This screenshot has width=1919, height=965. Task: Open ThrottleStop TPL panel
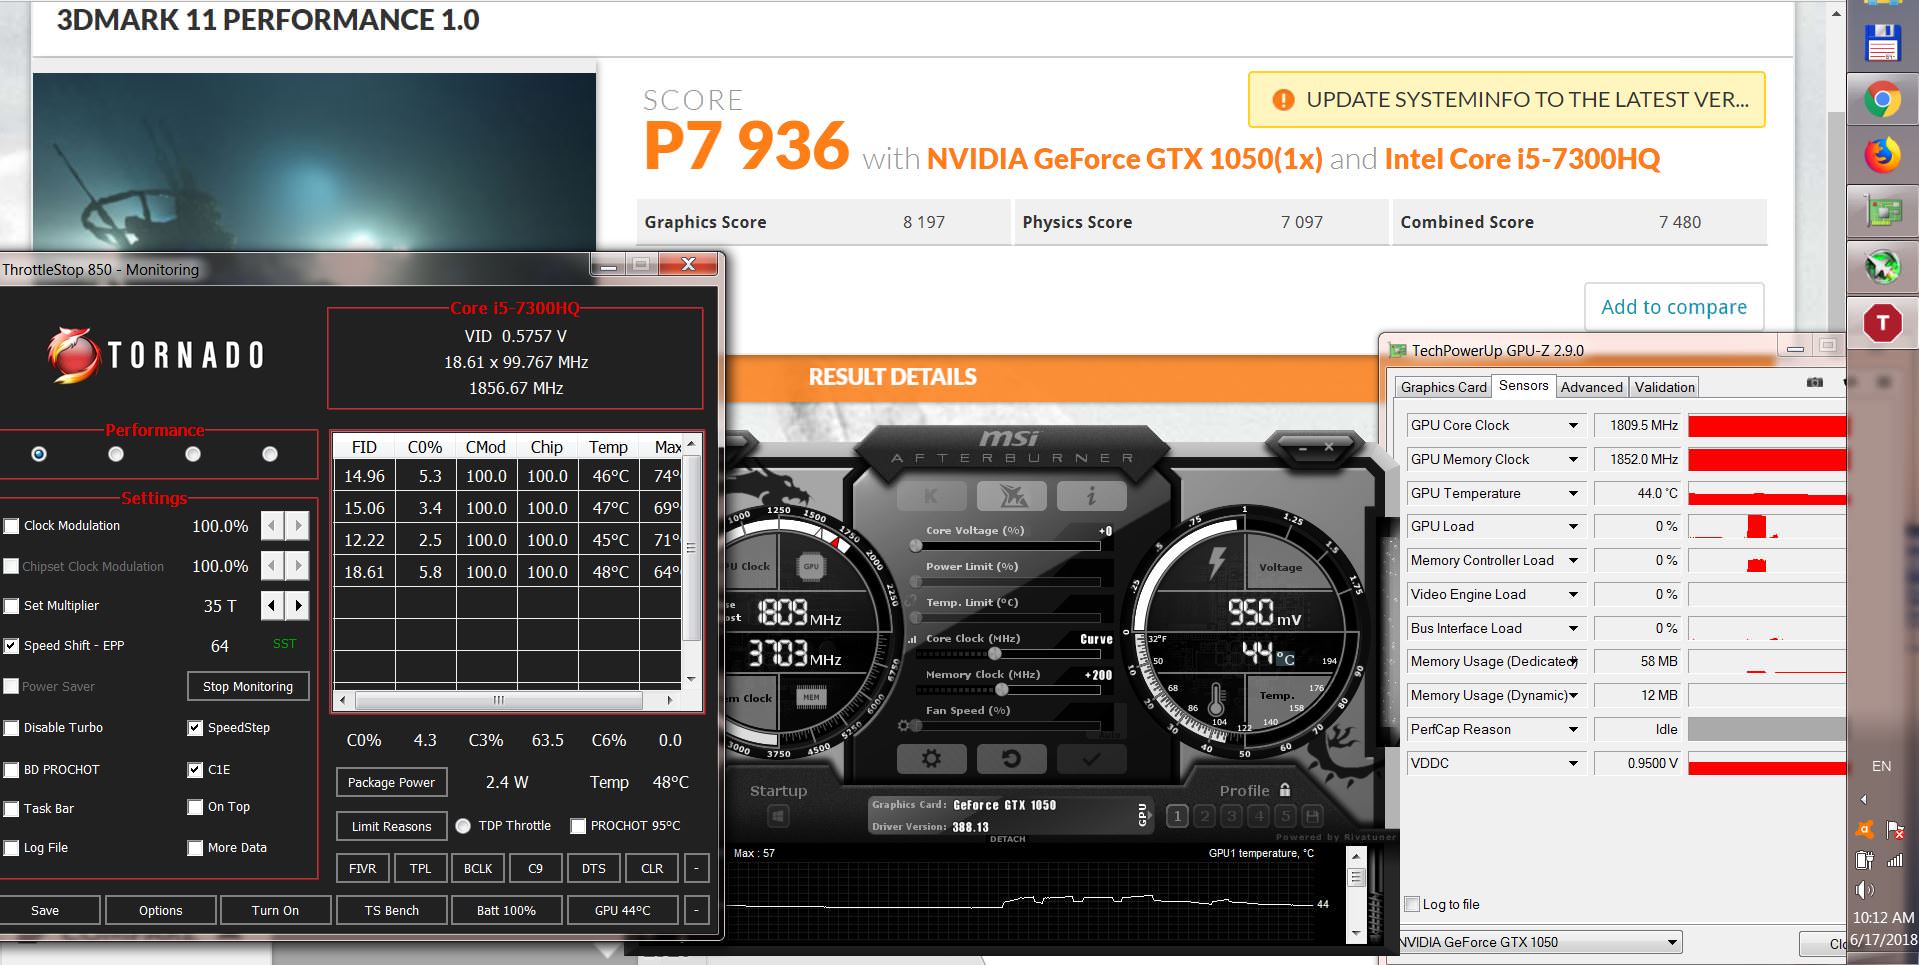(x=421, y=869)
